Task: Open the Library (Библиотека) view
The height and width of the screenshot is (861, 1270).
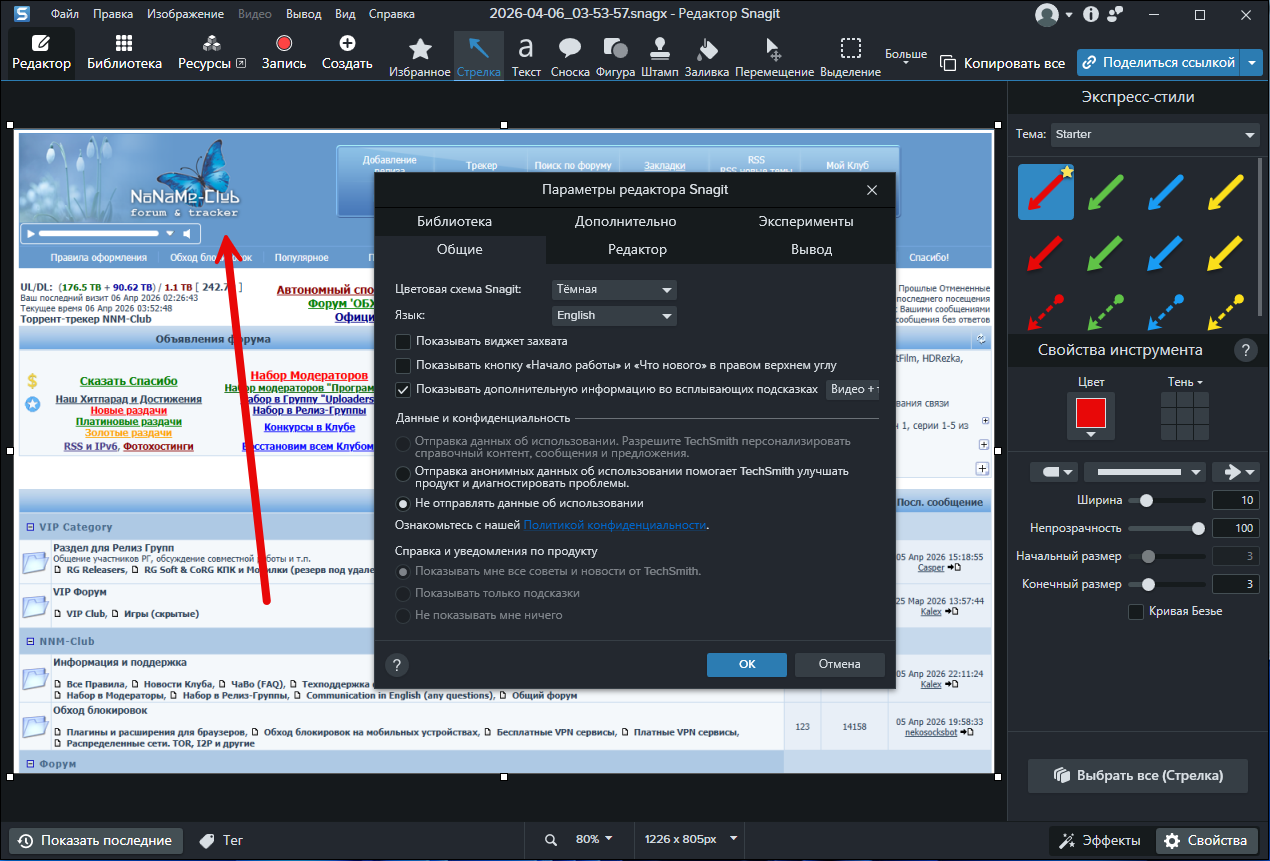Action: pos(124,53)
